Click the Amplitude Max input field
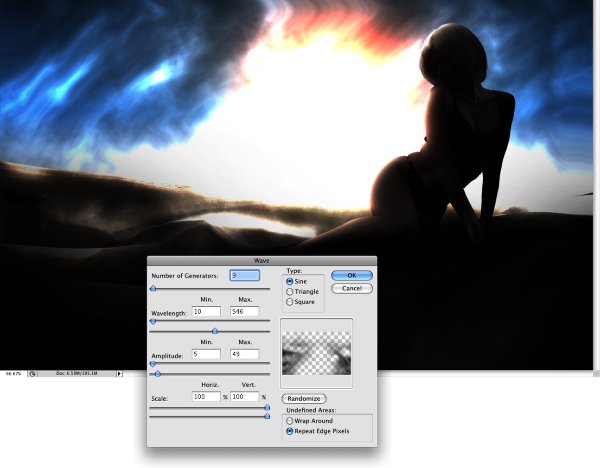 [245, 354]
